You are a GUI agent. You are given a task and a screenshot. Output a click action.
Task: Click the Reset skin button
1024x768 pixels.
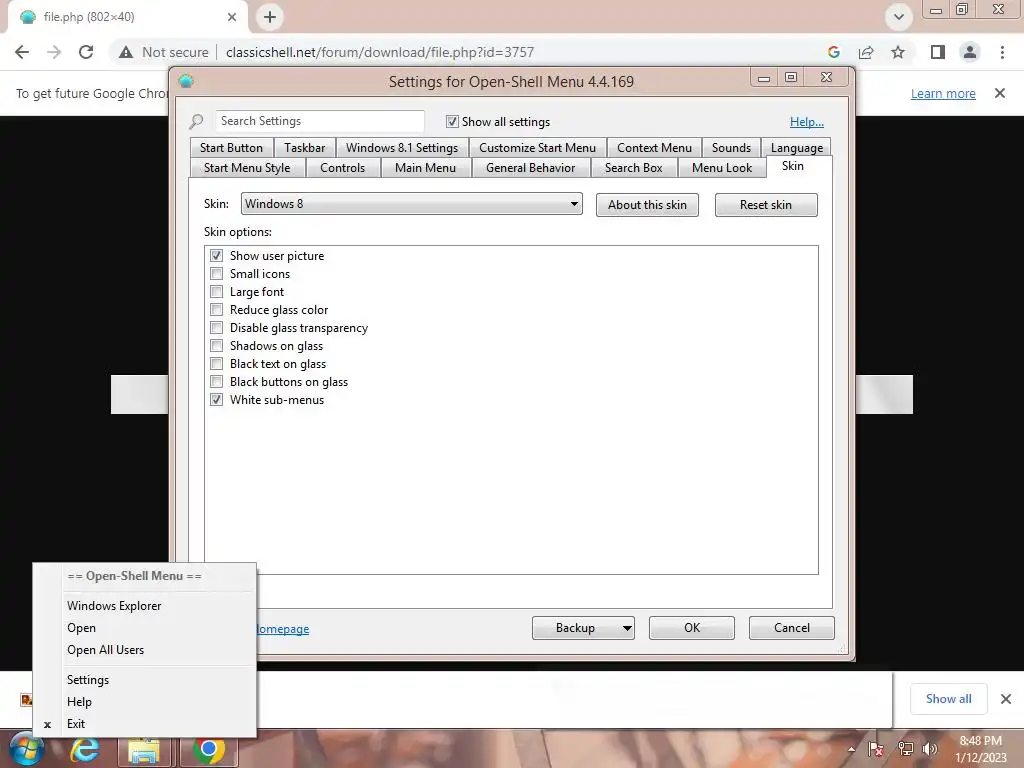click(765, 205)
